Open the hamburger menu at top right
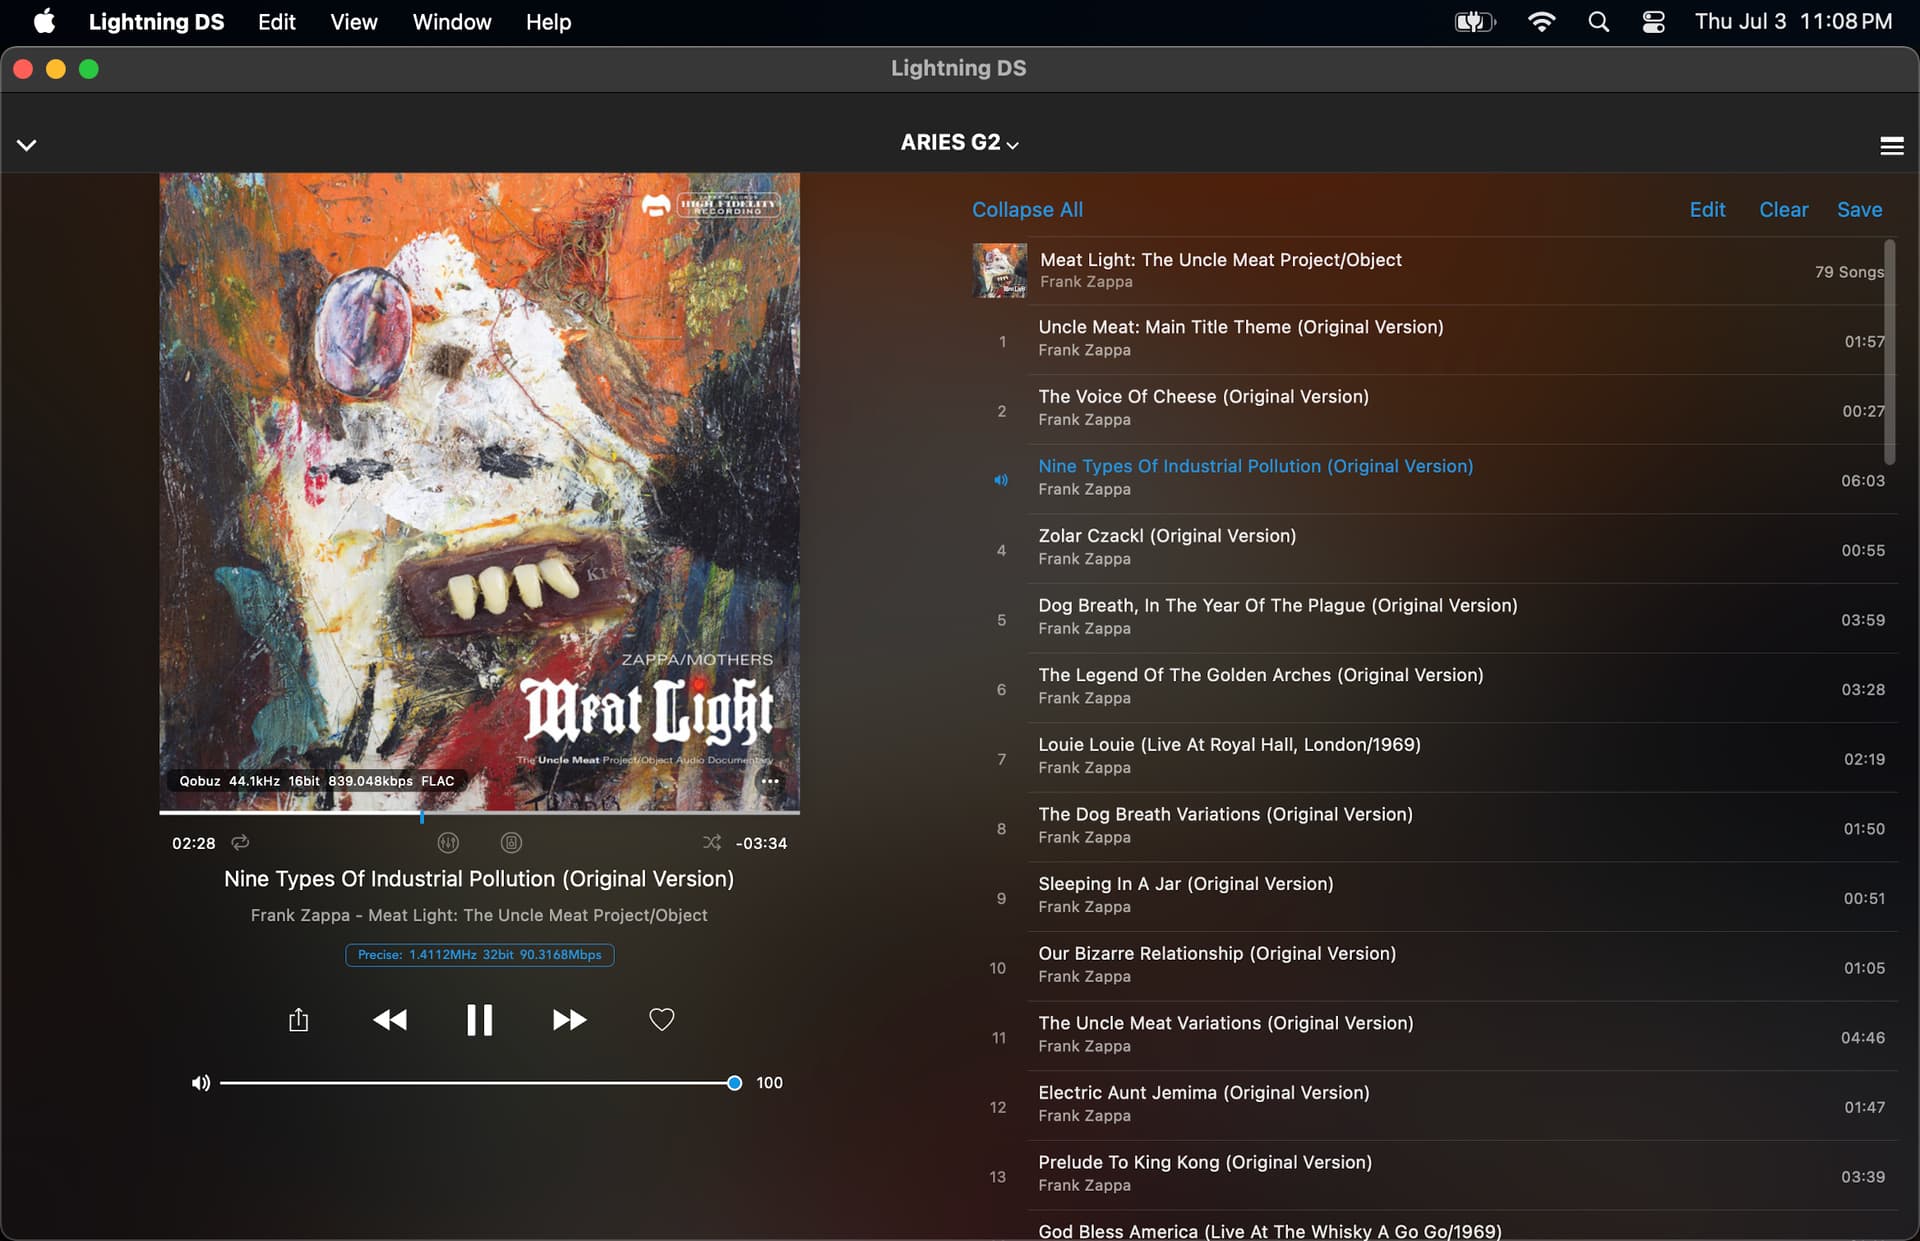 [x=1891, y=146]
